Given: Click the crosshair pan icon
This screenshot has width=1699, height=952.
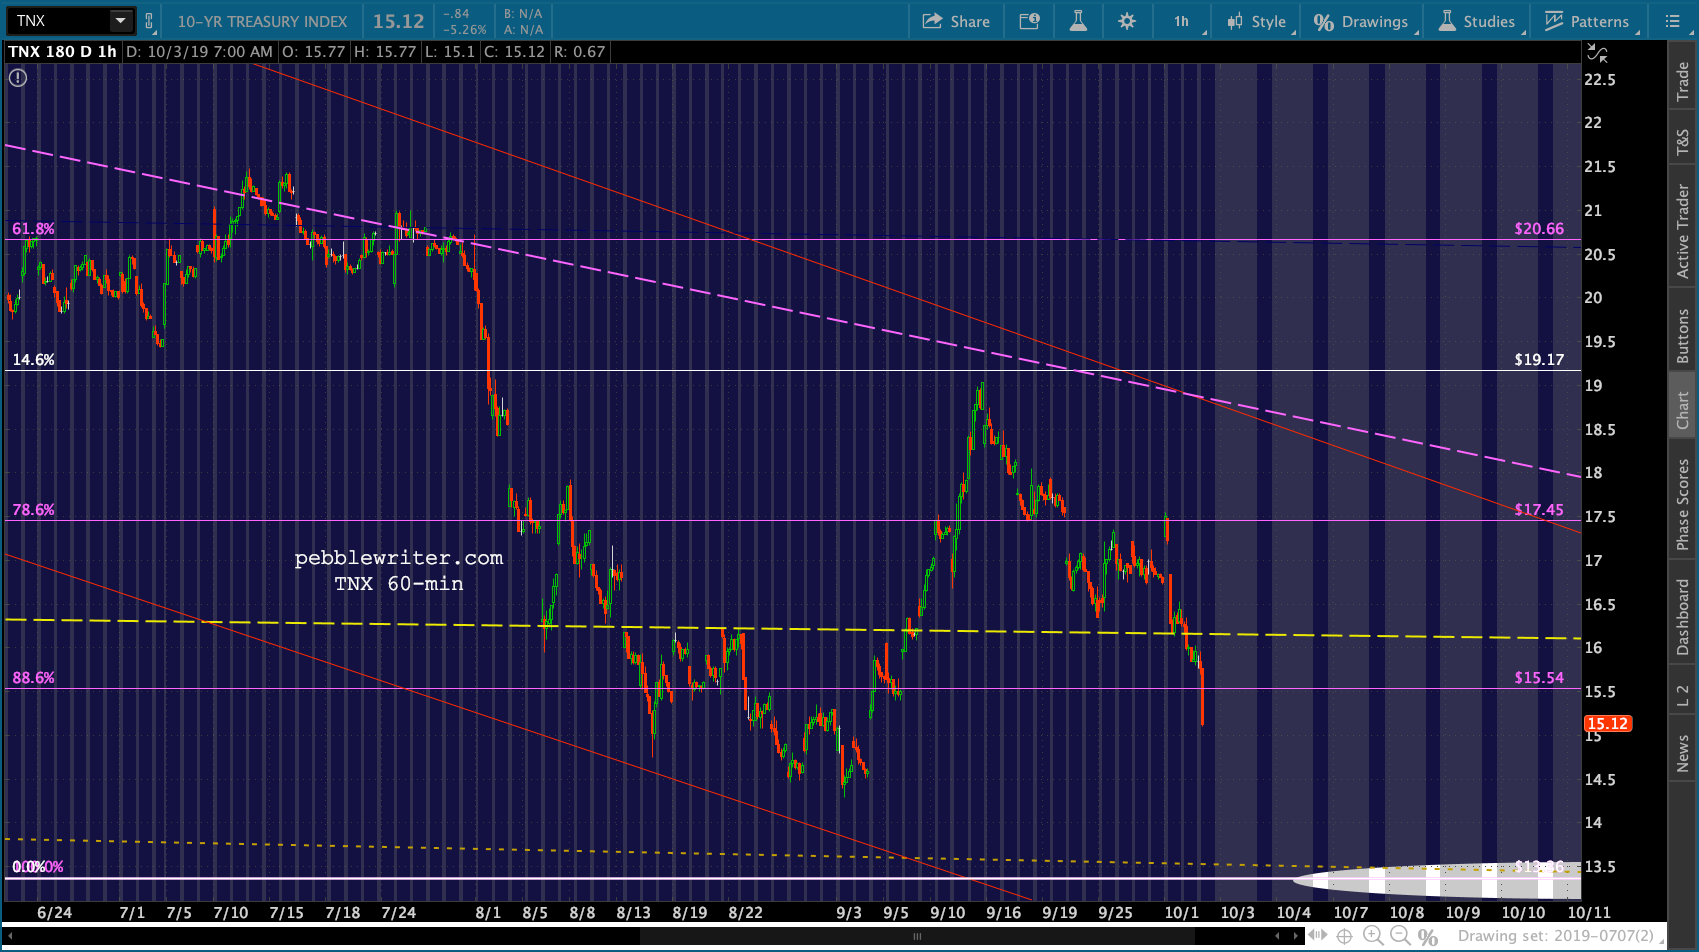Looking at the screenshot, I should (1345, 936).
